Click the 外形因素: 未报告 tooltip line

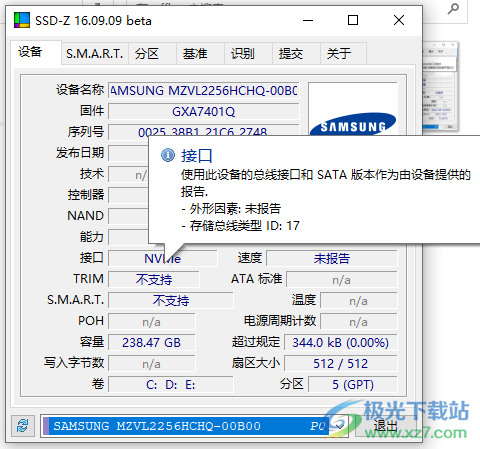(231, 209)
